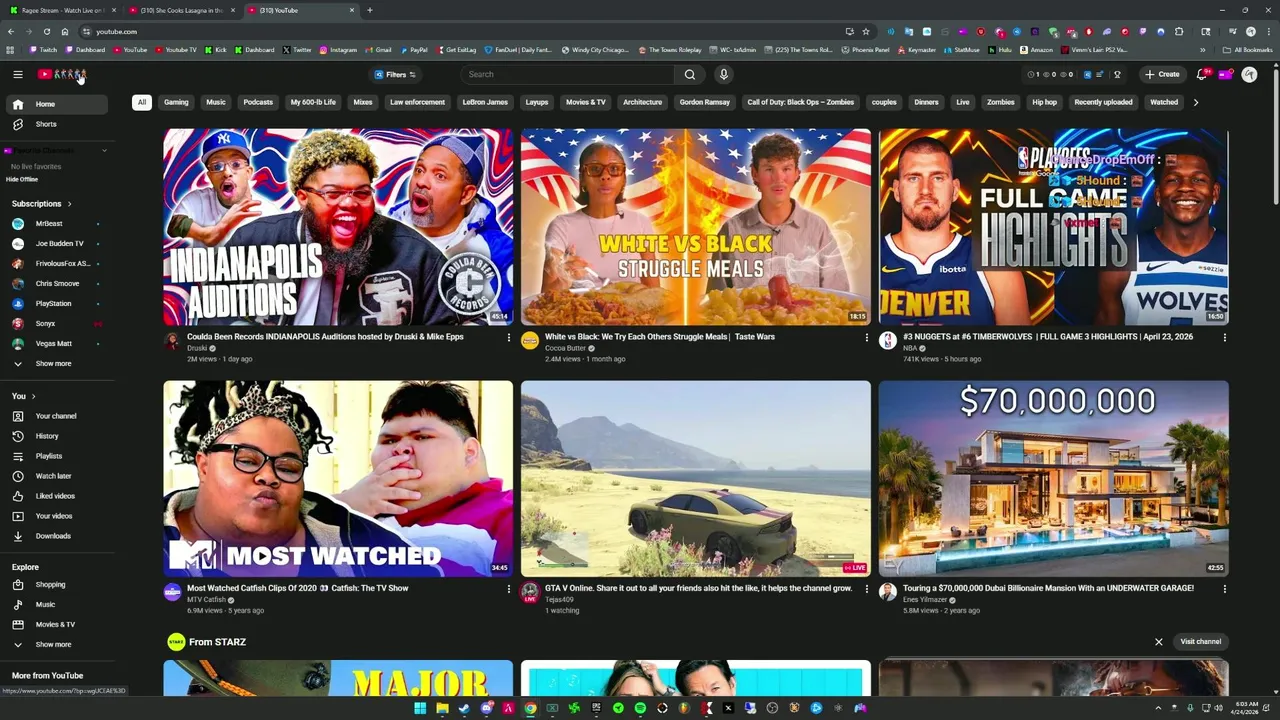Screen dimensions: 1280x720
Task: Collapse the Favorite Channels section
Action: pyautogui.click(x=104, y=151)
